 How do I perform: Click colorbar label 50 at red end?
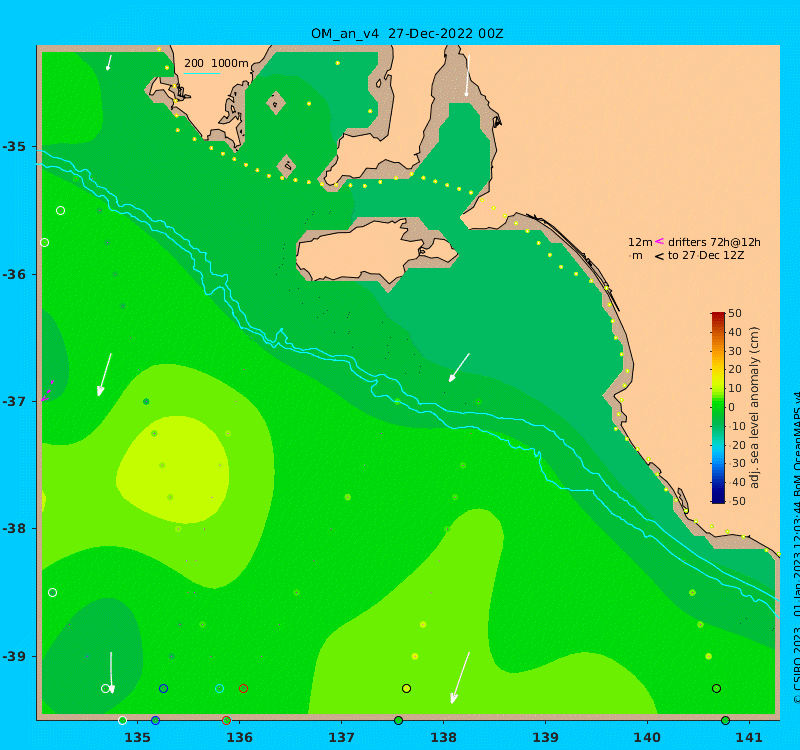point(735,313)
